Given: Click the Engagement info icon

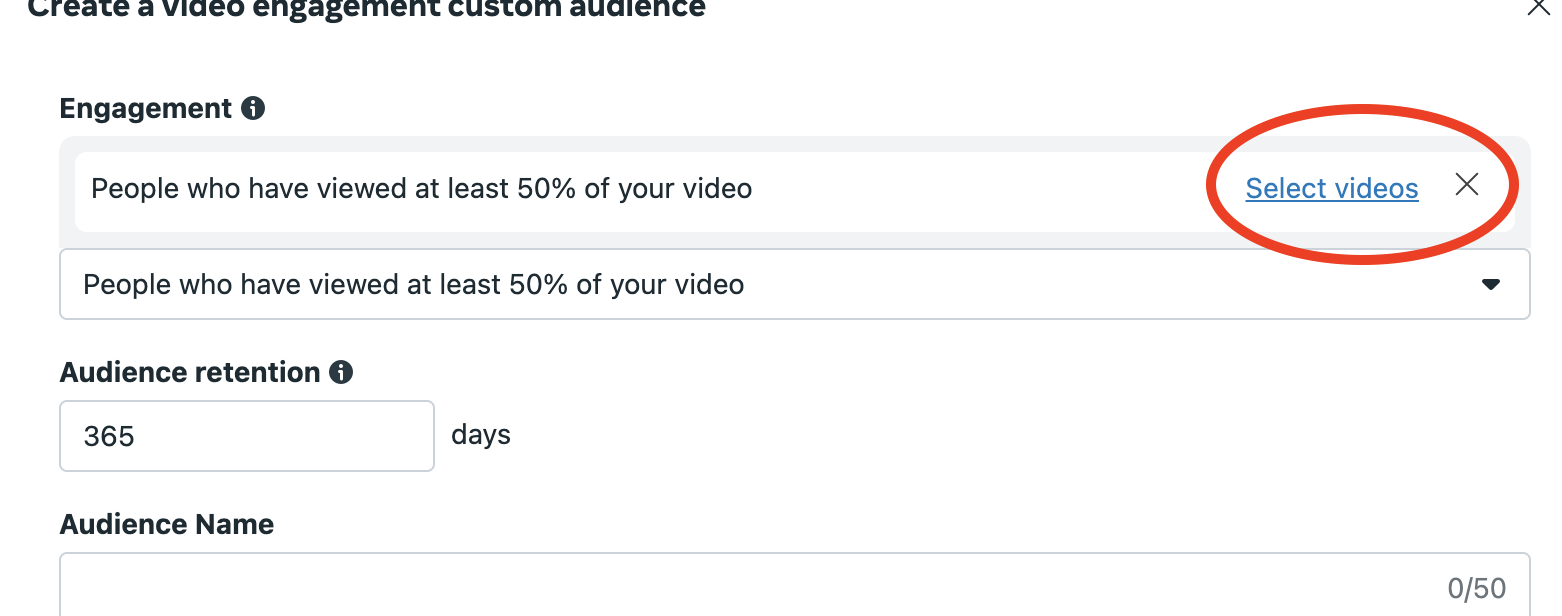Looking at the screenshot, I should [254, 108].
